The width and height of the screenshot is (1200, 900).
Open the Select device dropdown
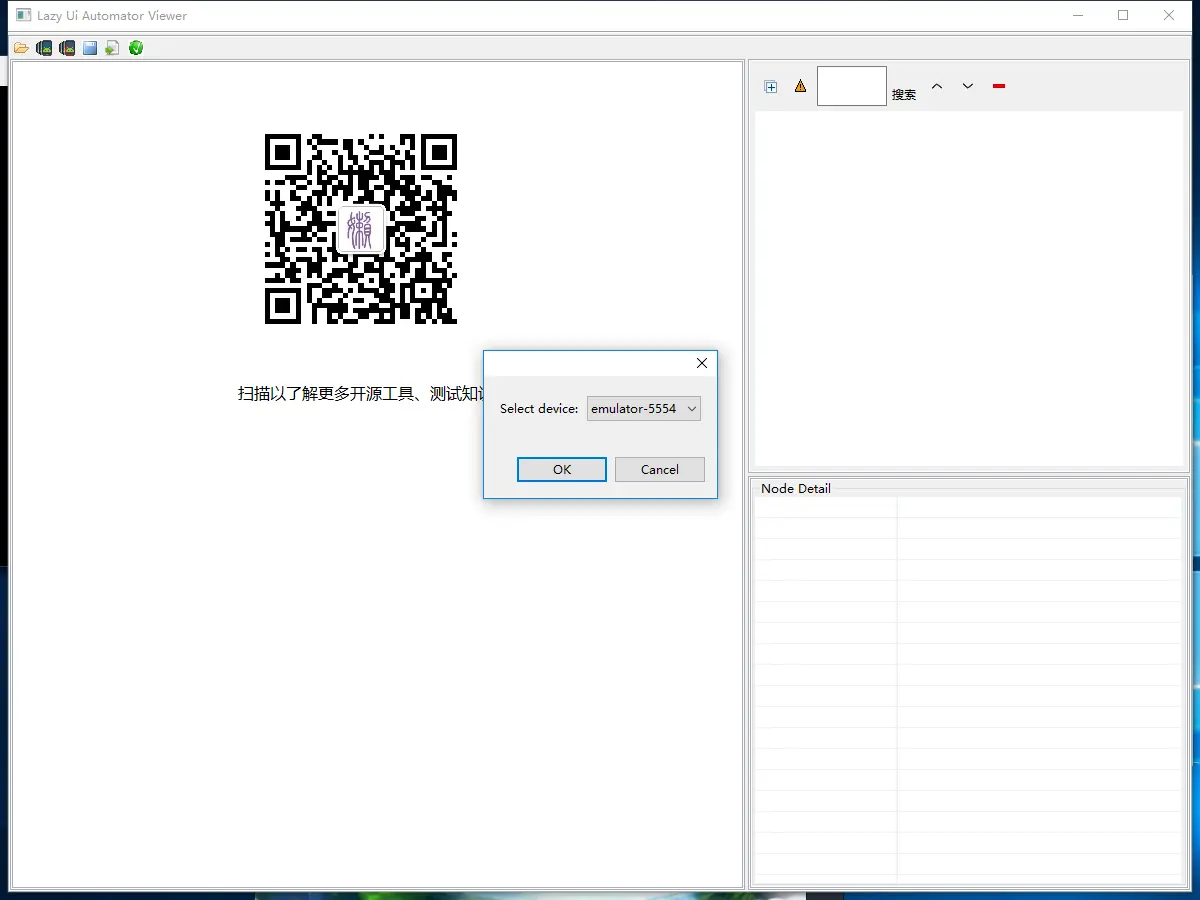coord(644,408)
